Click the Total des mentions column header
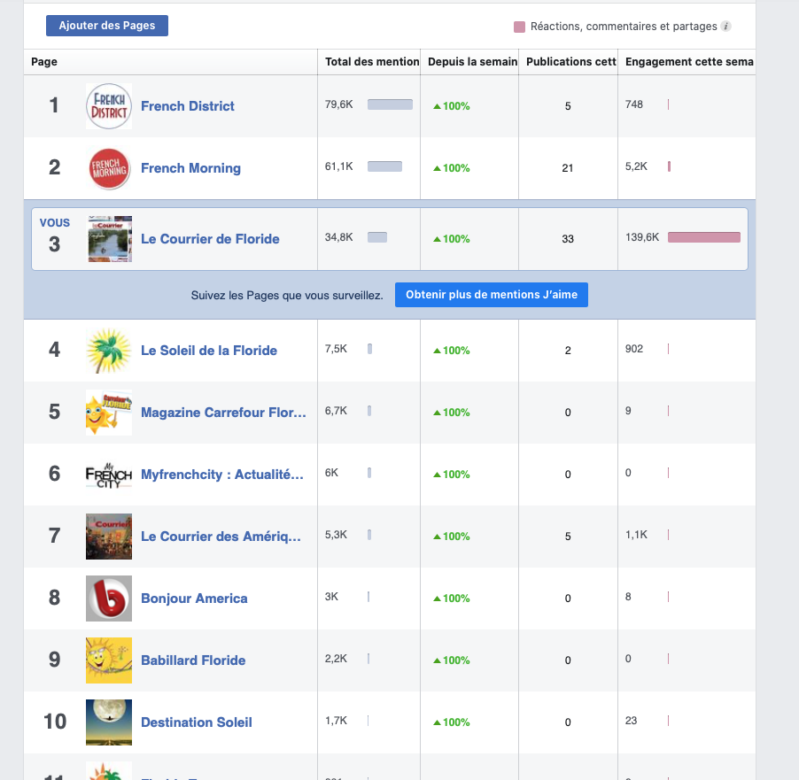 point(371,62)
